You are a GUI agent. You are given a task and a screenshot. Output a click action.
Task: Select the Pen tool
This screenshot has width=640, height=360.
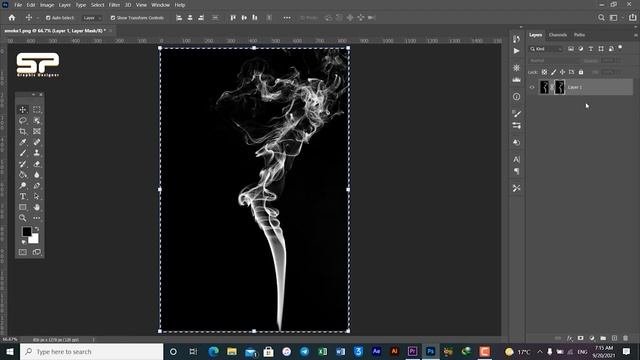click(37, 186)
